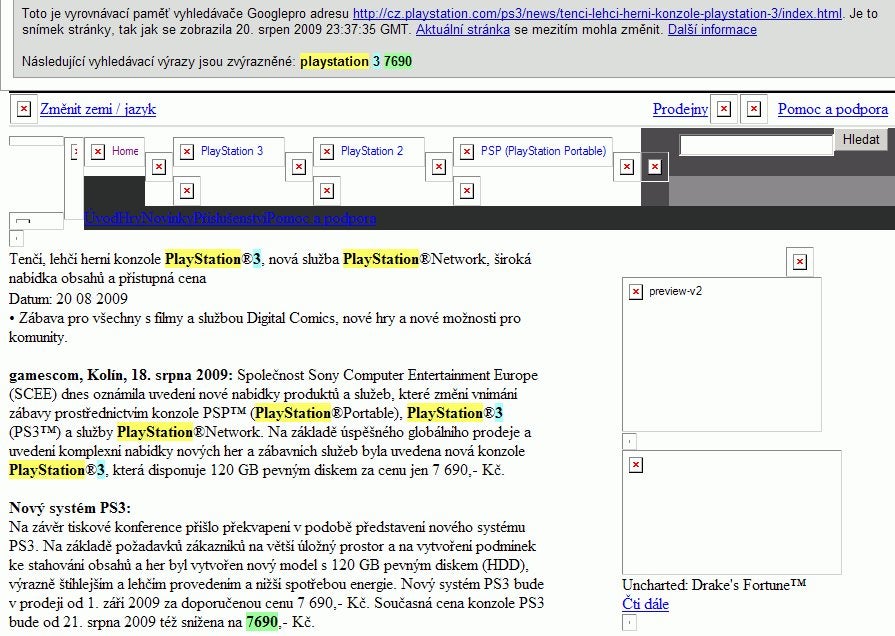Open the Prodejny link
895x636 pixels.
(680, 108)
